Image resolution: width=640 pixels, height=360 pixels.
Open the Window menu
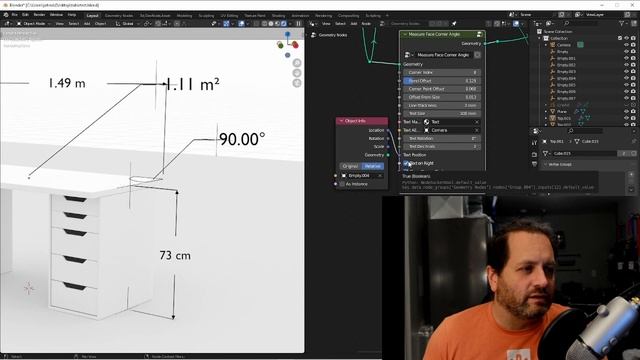coord(56,15)
